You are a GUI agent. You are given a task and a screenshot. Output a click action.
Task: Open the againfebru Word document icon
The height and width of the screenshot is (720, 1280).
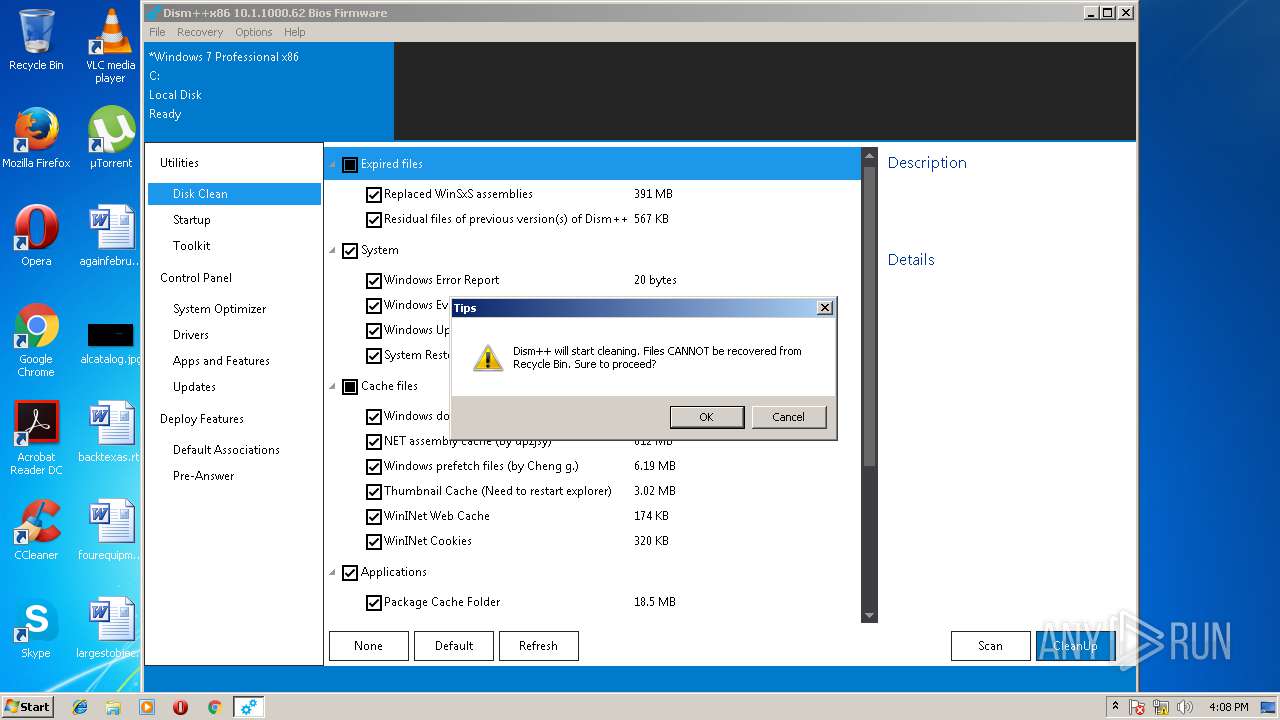110,236
